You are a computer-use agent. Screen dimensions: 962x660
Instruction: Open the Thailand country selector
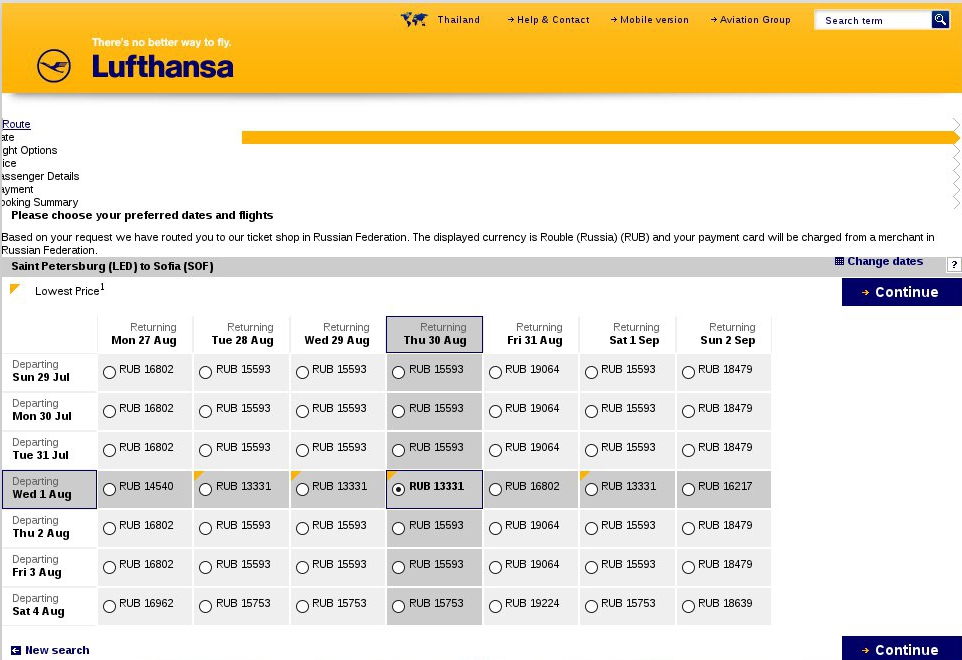pyautogui.click(x=458, y=20)
